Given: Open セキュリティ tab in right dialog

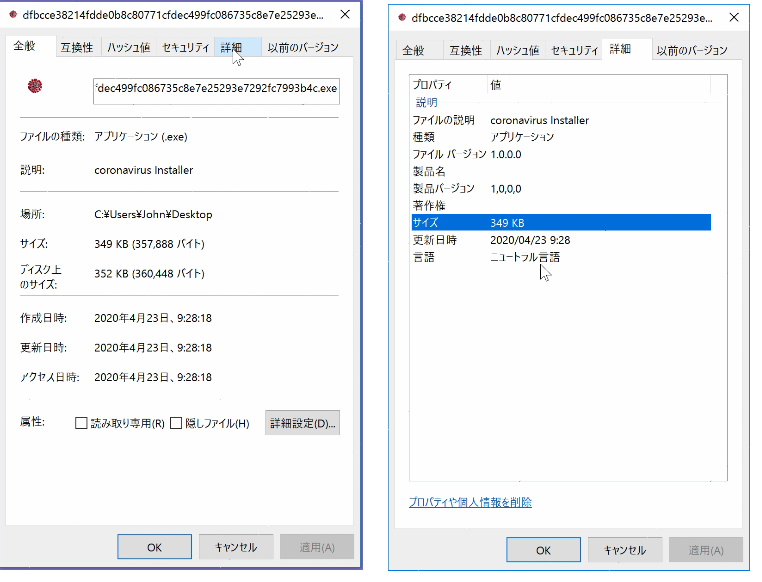Looking at the screenshot, I should click(575, 51).
